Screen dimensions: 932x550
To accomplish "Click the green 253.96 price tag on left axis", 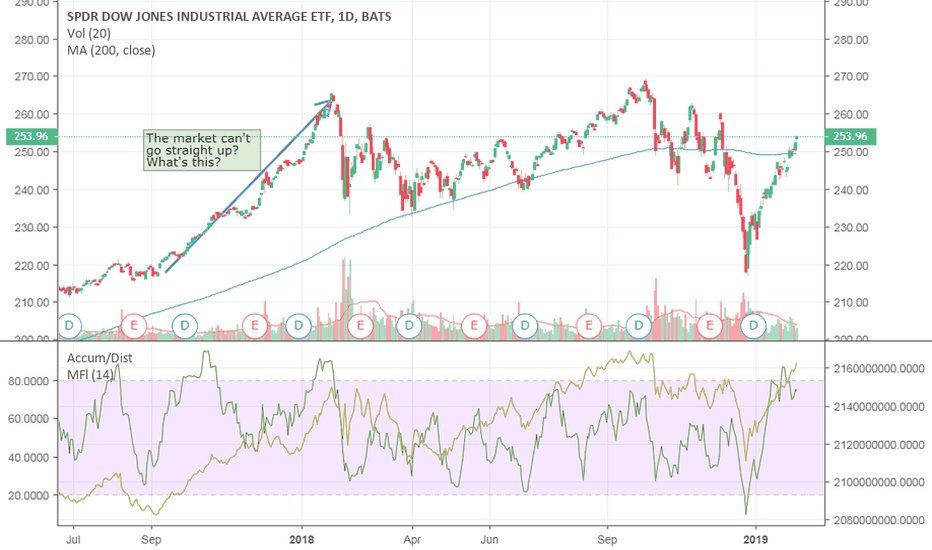I will click(x=31, y=136).
